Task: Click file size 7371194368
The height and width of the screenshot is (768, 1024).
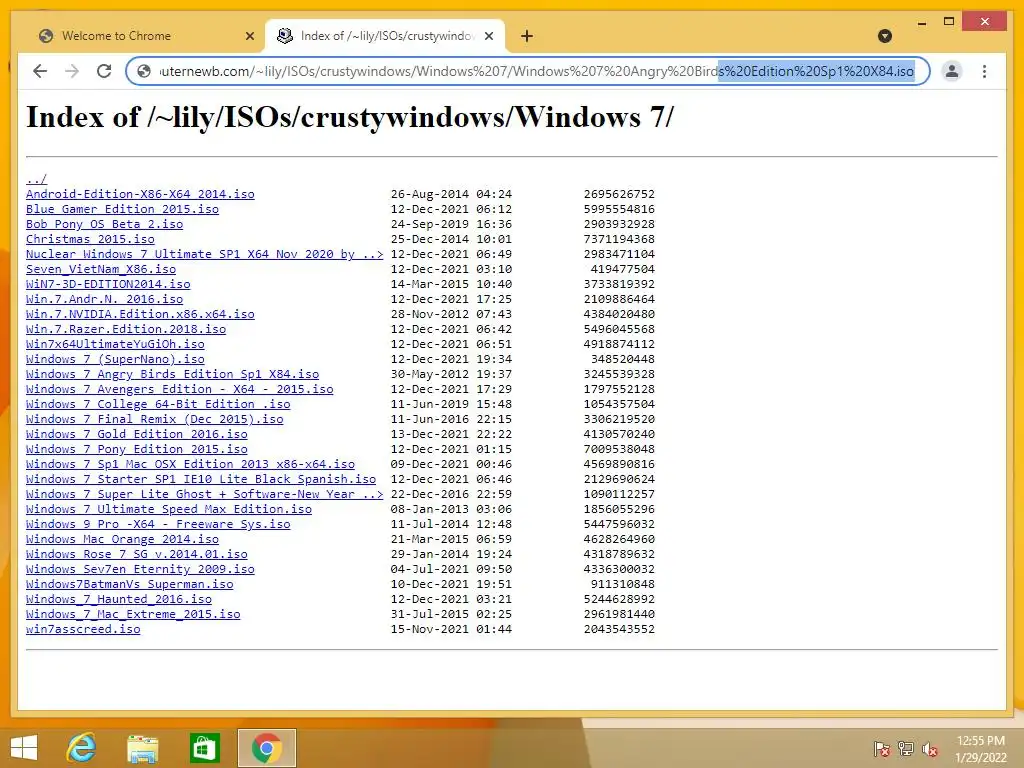Action: coord(619,239)
